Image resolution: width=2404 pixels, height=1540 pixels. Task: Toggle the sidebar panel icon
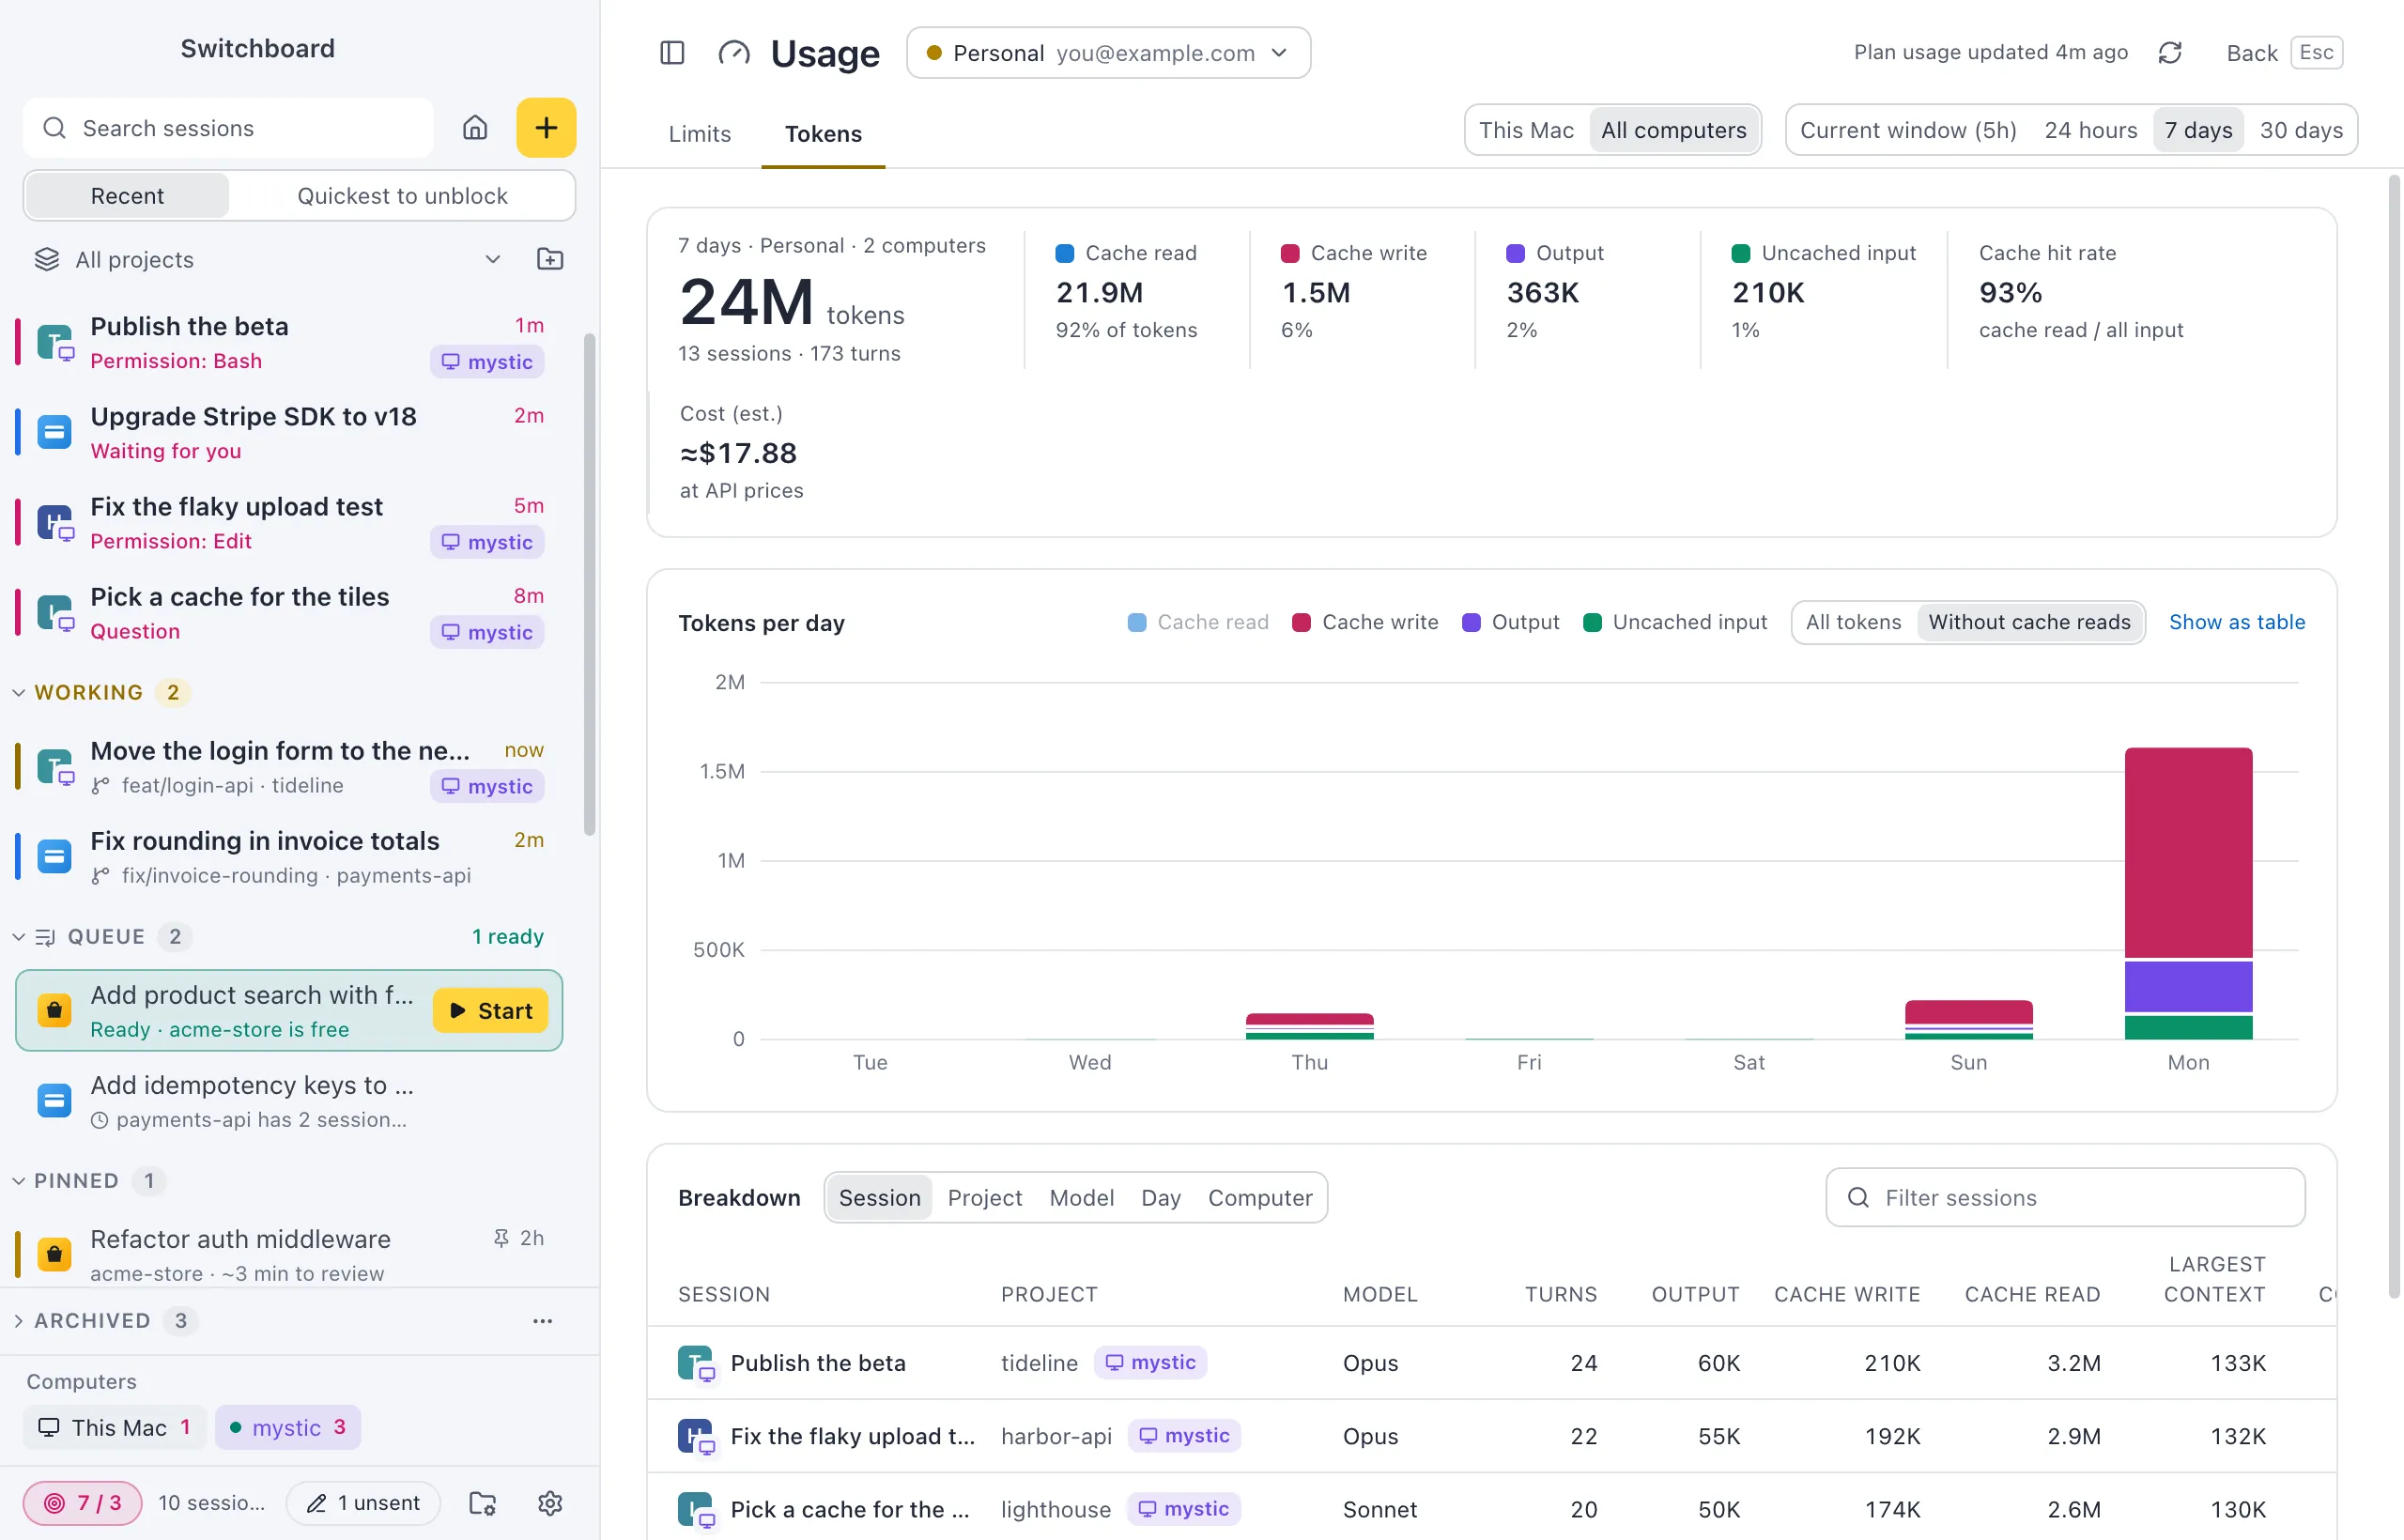coord(672,52)
